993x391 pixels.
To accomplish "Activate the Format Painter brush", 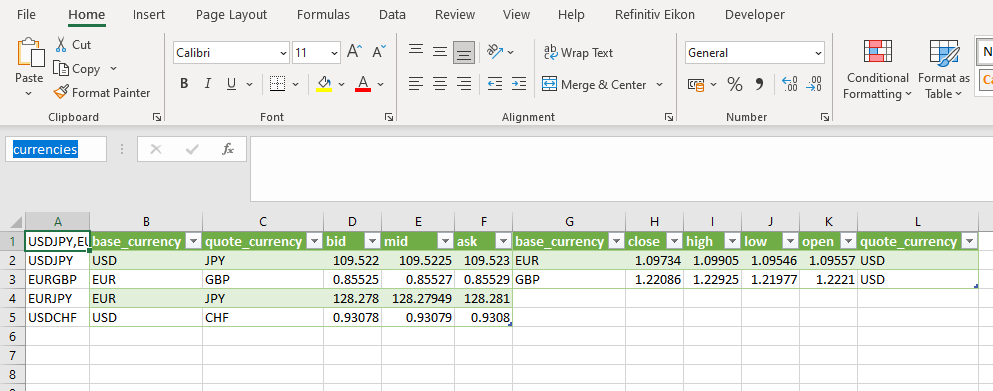I will coord(61,93).
